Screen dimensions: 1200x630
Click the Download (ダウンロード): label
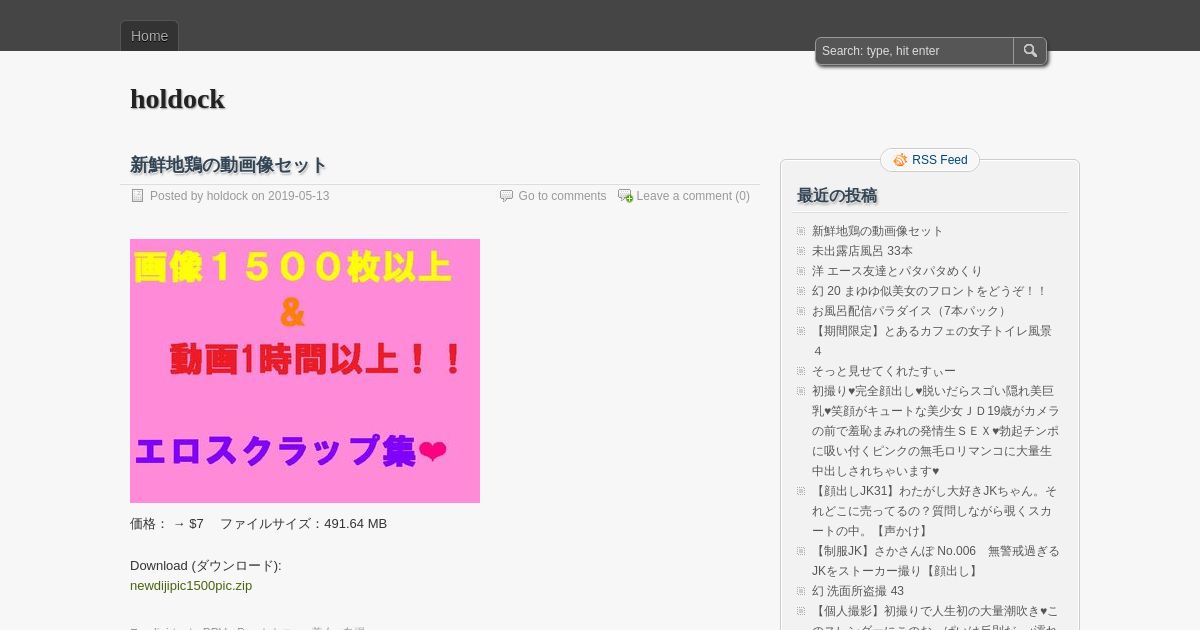(x=206, y=566)
